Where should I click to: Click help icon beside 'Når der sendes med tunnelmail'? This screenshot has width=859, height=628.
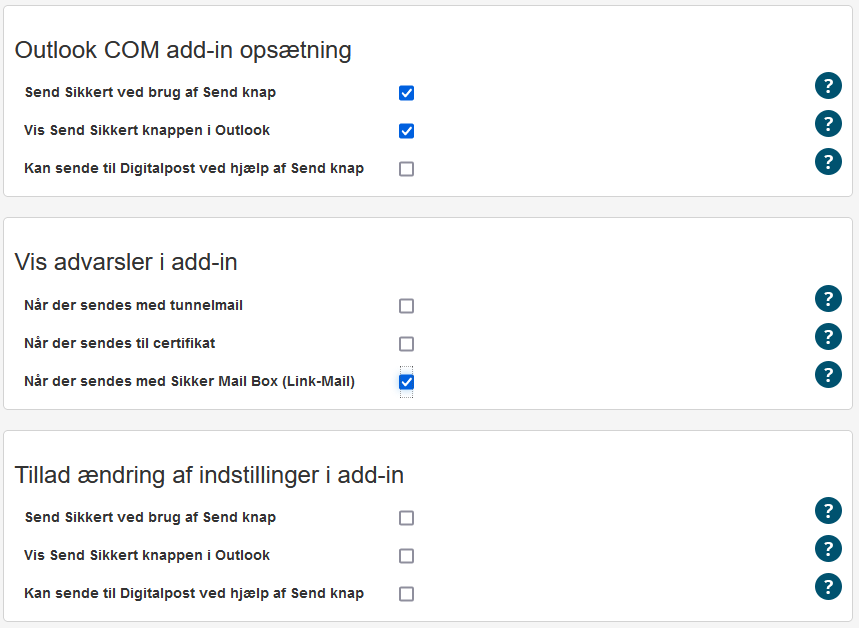pos(828,298)
